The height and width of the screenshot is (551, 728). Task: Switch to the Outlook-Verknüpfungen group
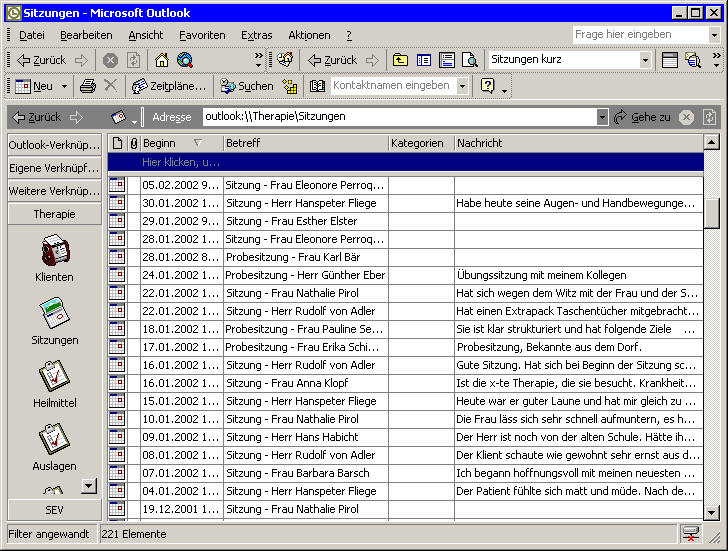coord(54,145)
